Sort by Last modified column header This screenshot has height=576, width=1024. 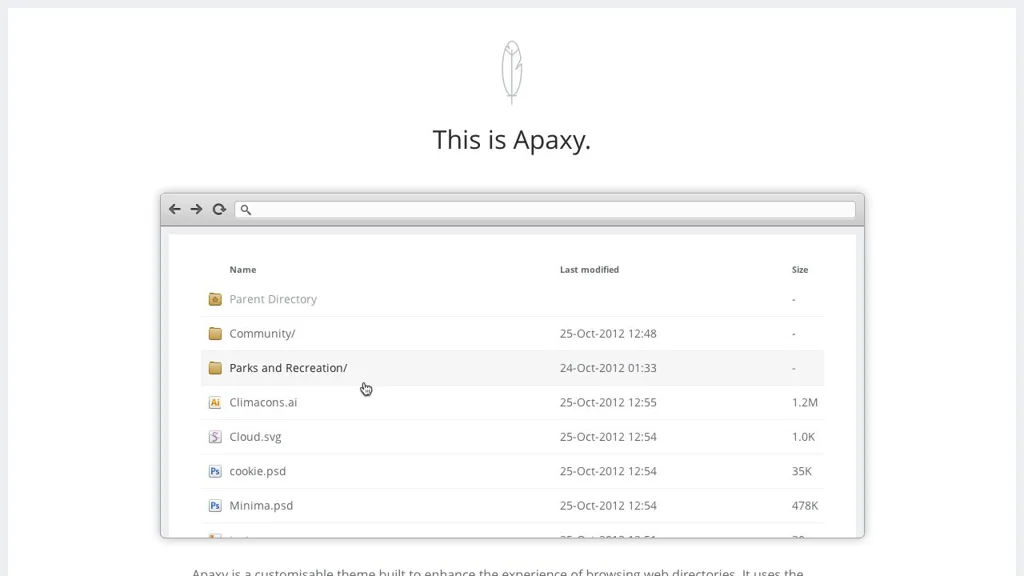point(589,270)
